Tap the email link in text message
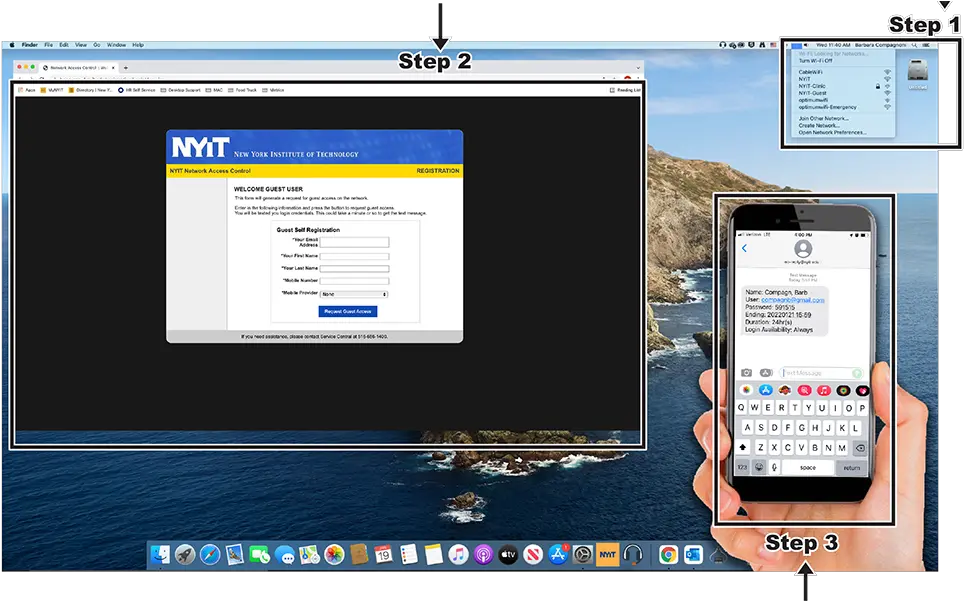The width and height of the screenshot is (964, 601). (x=792, y=300)
